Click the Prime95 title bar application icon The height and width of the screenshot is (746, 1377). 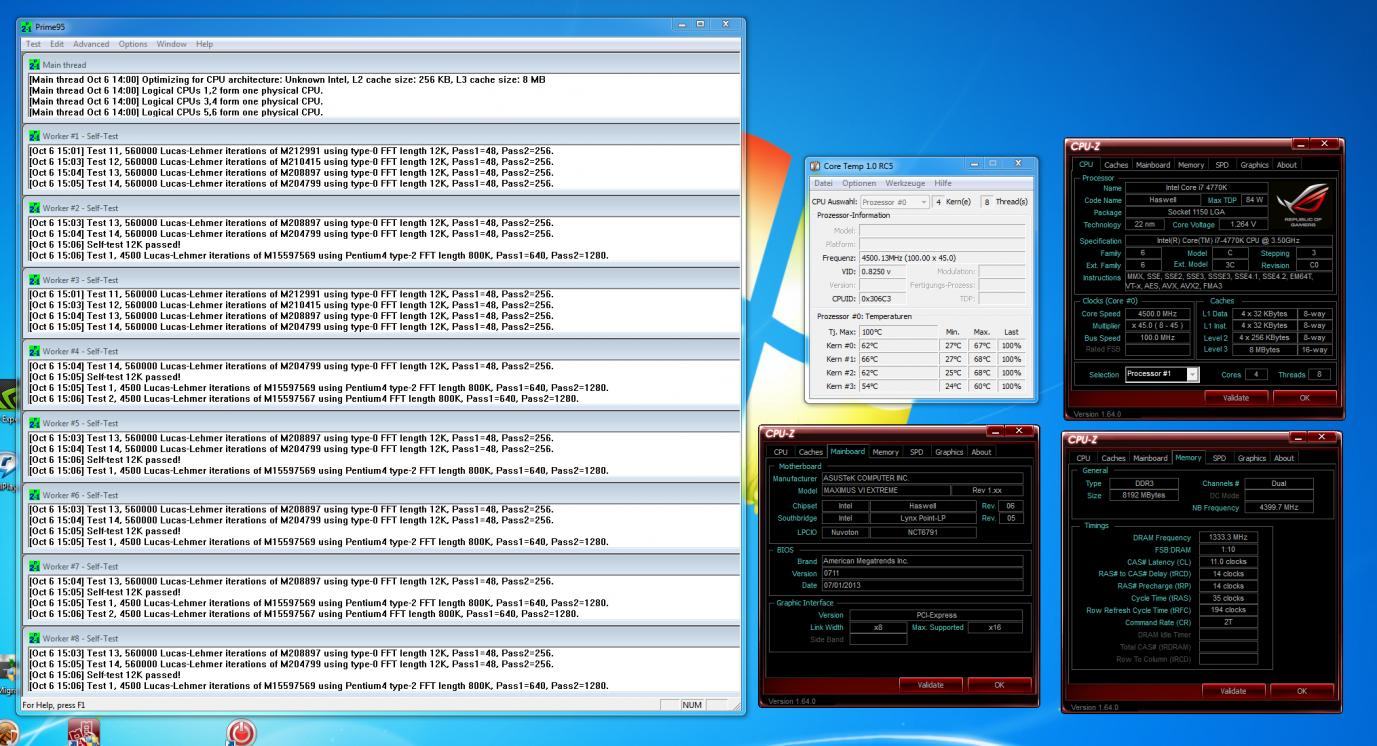coord(25,26)
